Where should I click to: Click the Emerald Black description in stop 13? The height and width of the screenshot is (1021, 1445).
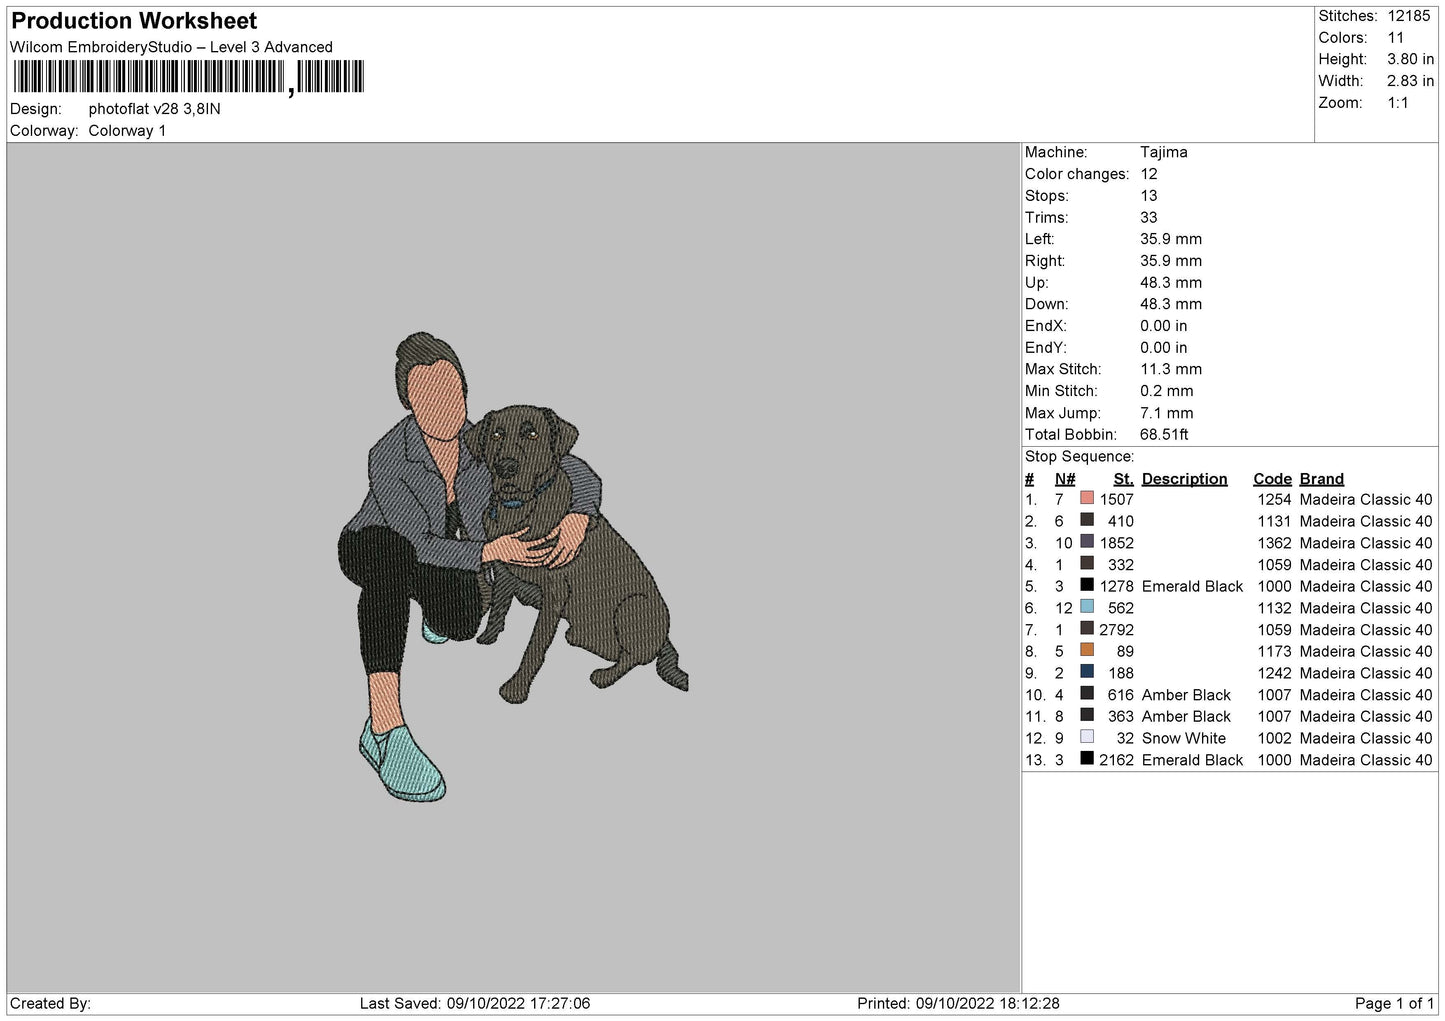coord(1192,760)
